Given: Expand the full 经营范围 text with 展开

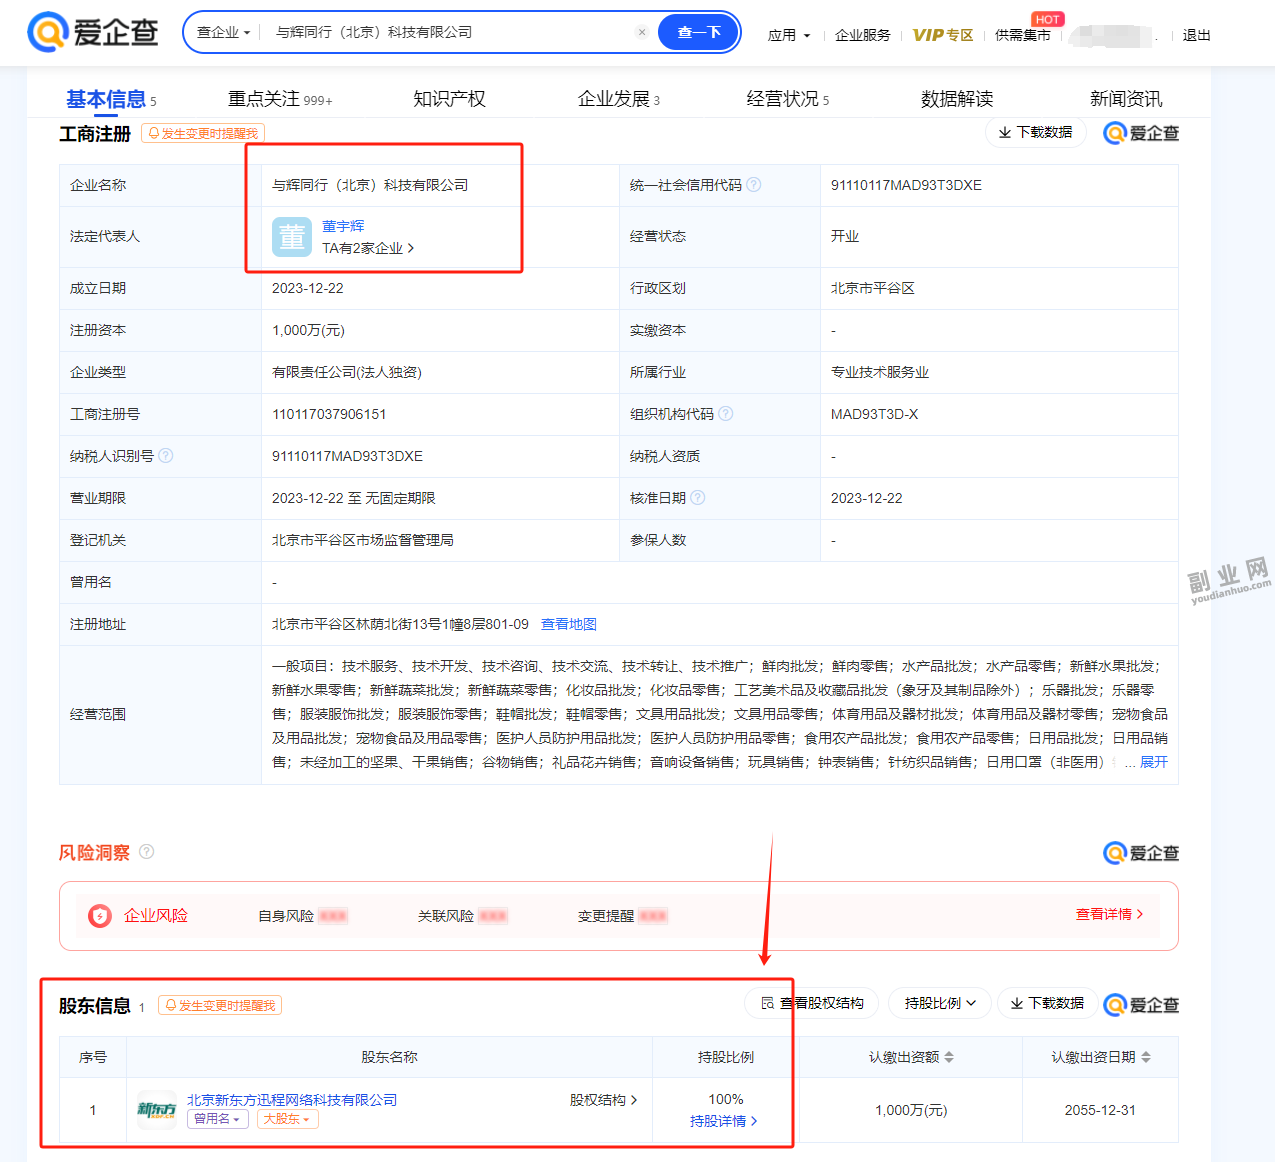Looking at the screenshot, I should click(x=1154, y=762).
